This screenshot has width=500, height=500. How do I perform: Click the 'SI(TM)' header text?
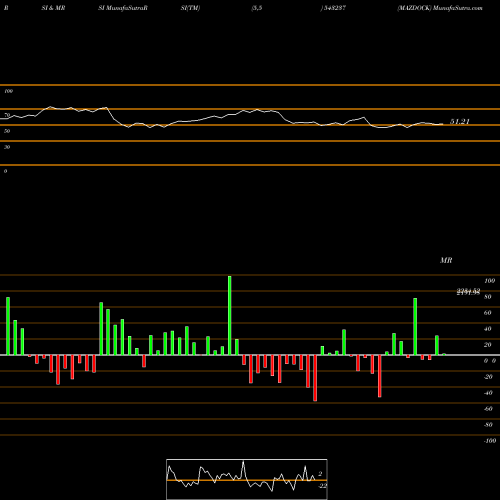190,8
